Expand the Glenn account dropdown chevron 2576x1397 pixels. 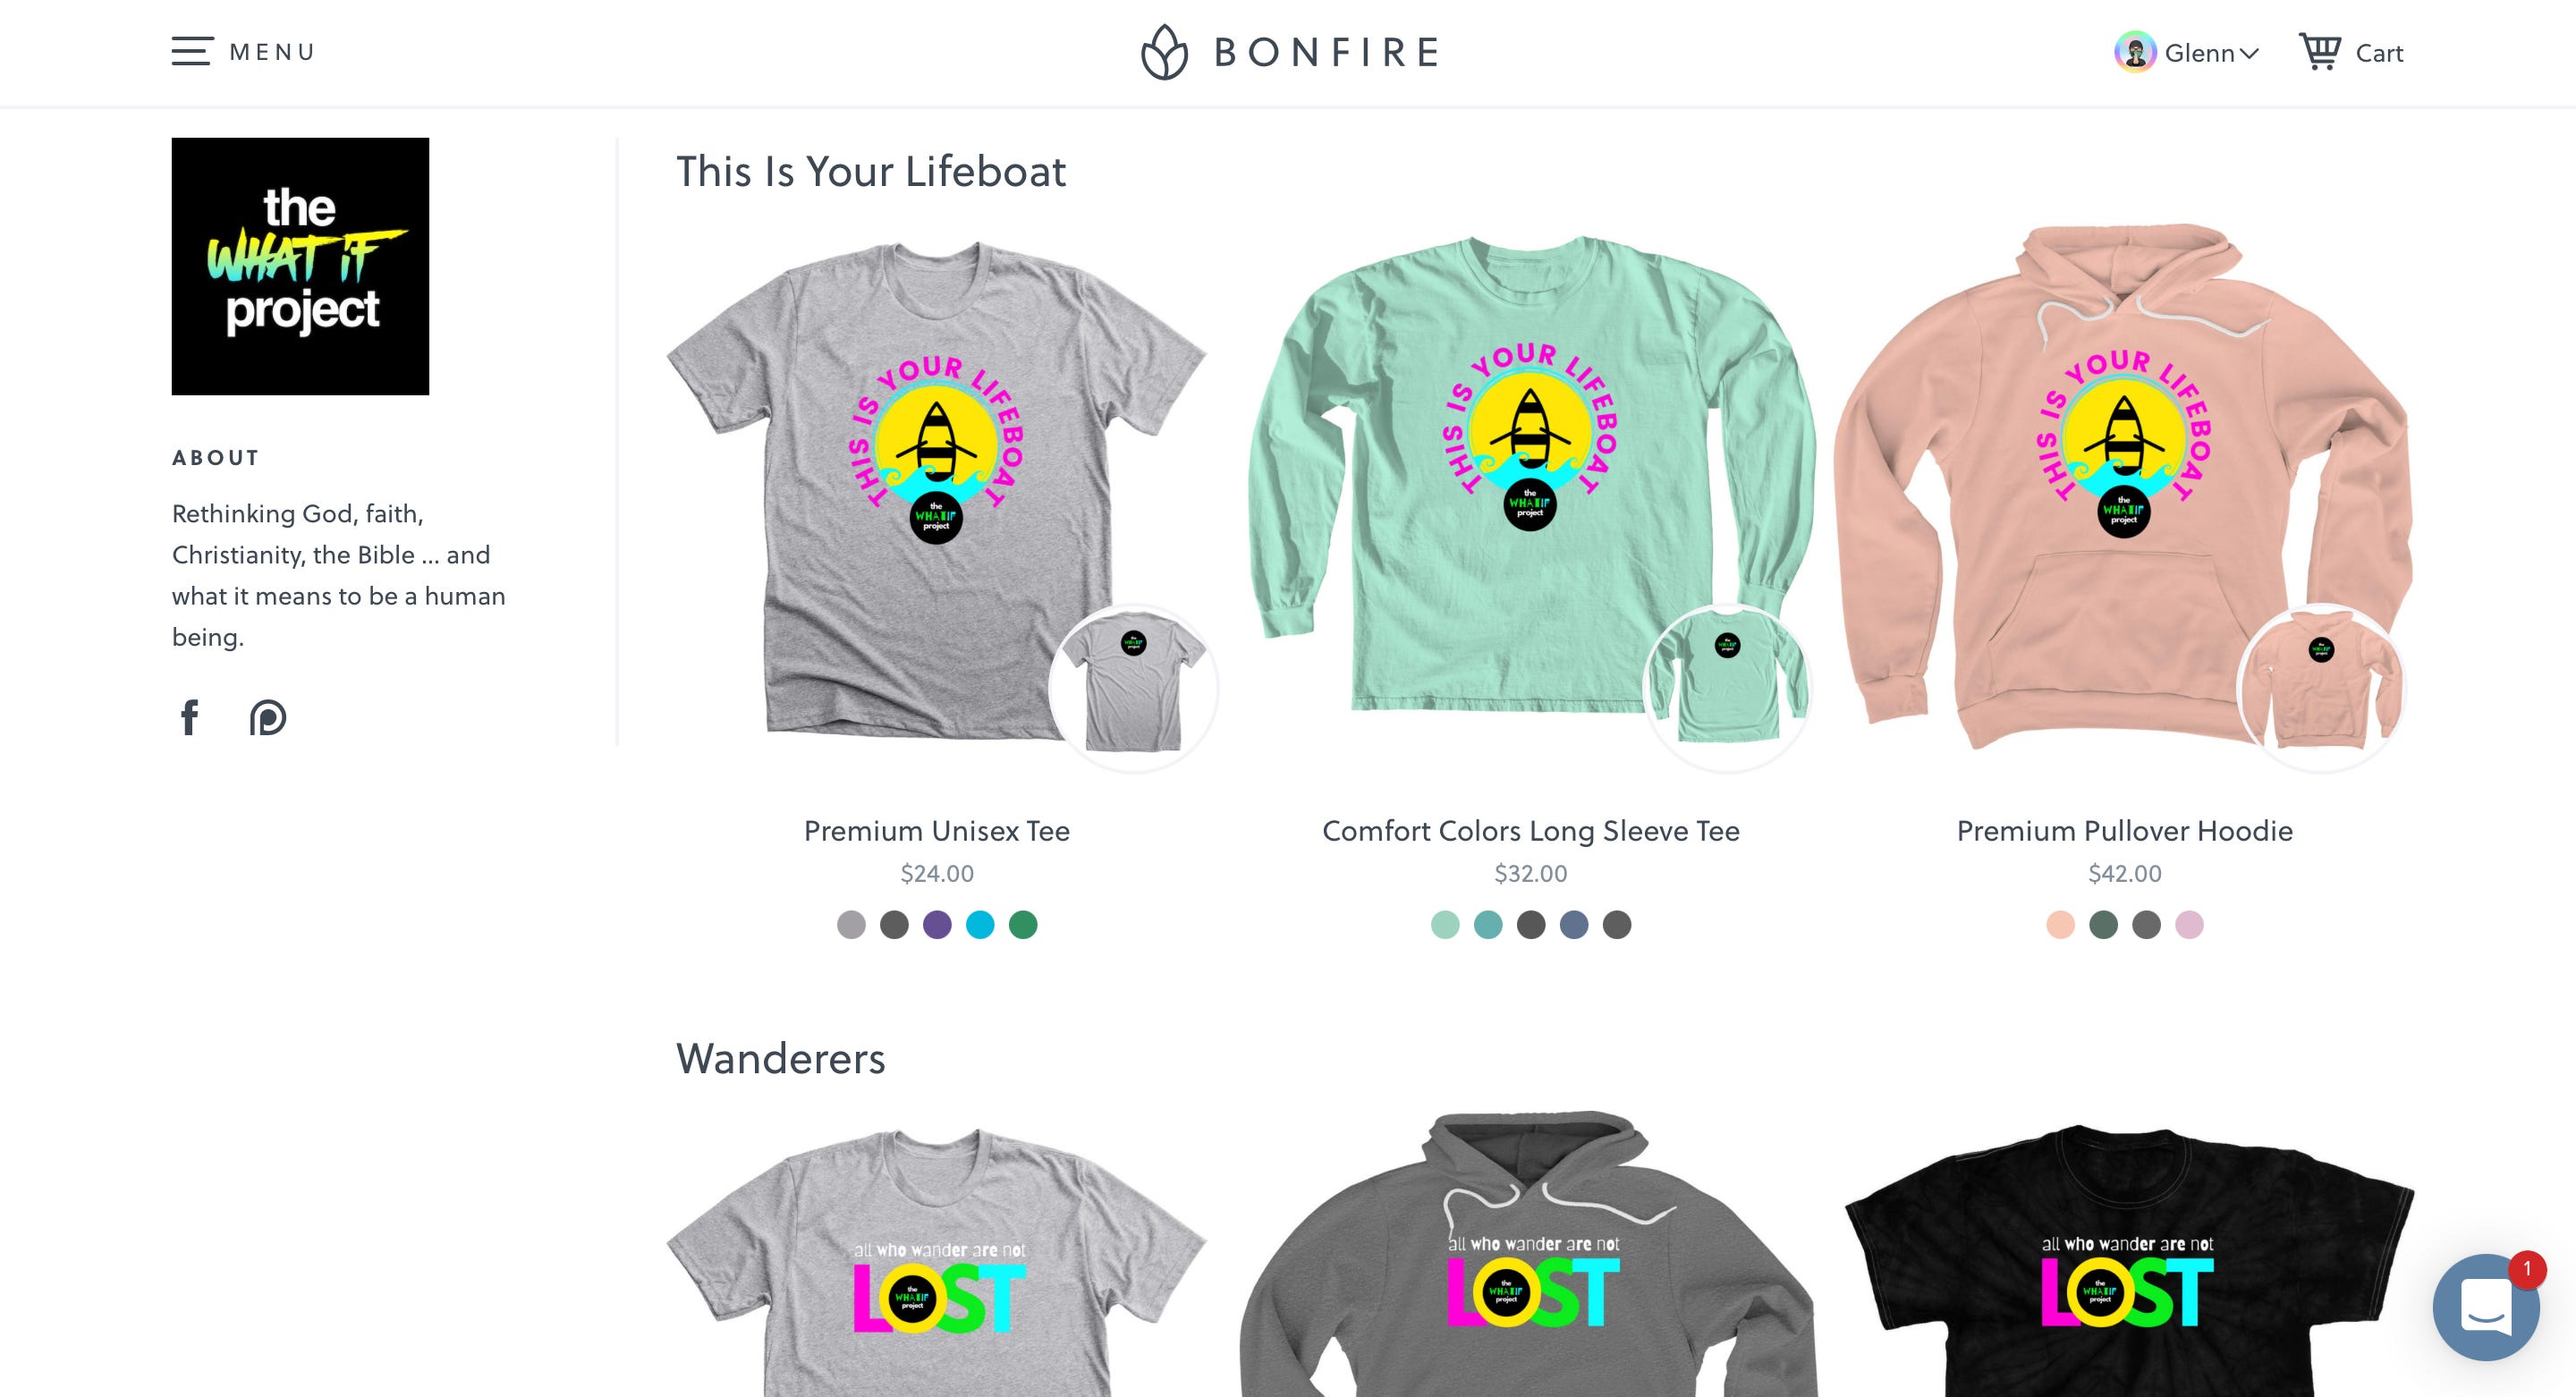[x=2249, y=53]
